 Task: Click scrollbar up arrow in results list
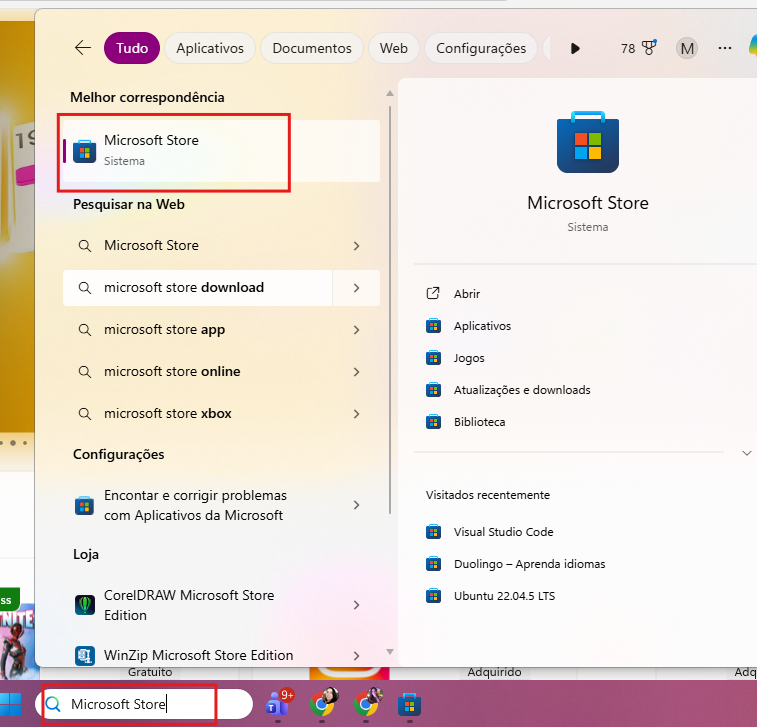click(390, 94)
